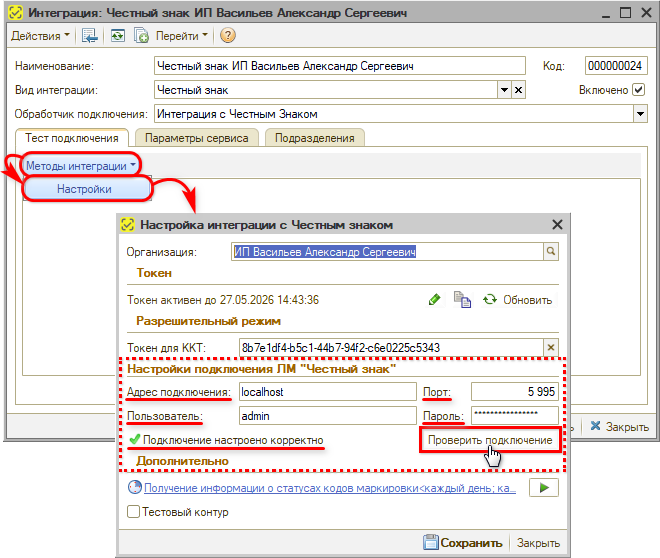Click the Настройка интеграции dialog title icon

[127, 225]
